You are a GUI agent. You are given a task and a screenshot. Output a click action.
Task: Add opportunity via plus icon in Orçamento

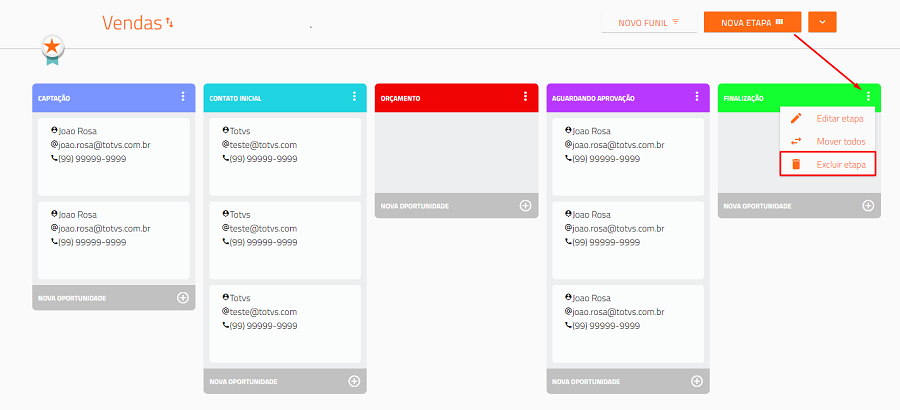pyautogui.click(x=525, y=206)
